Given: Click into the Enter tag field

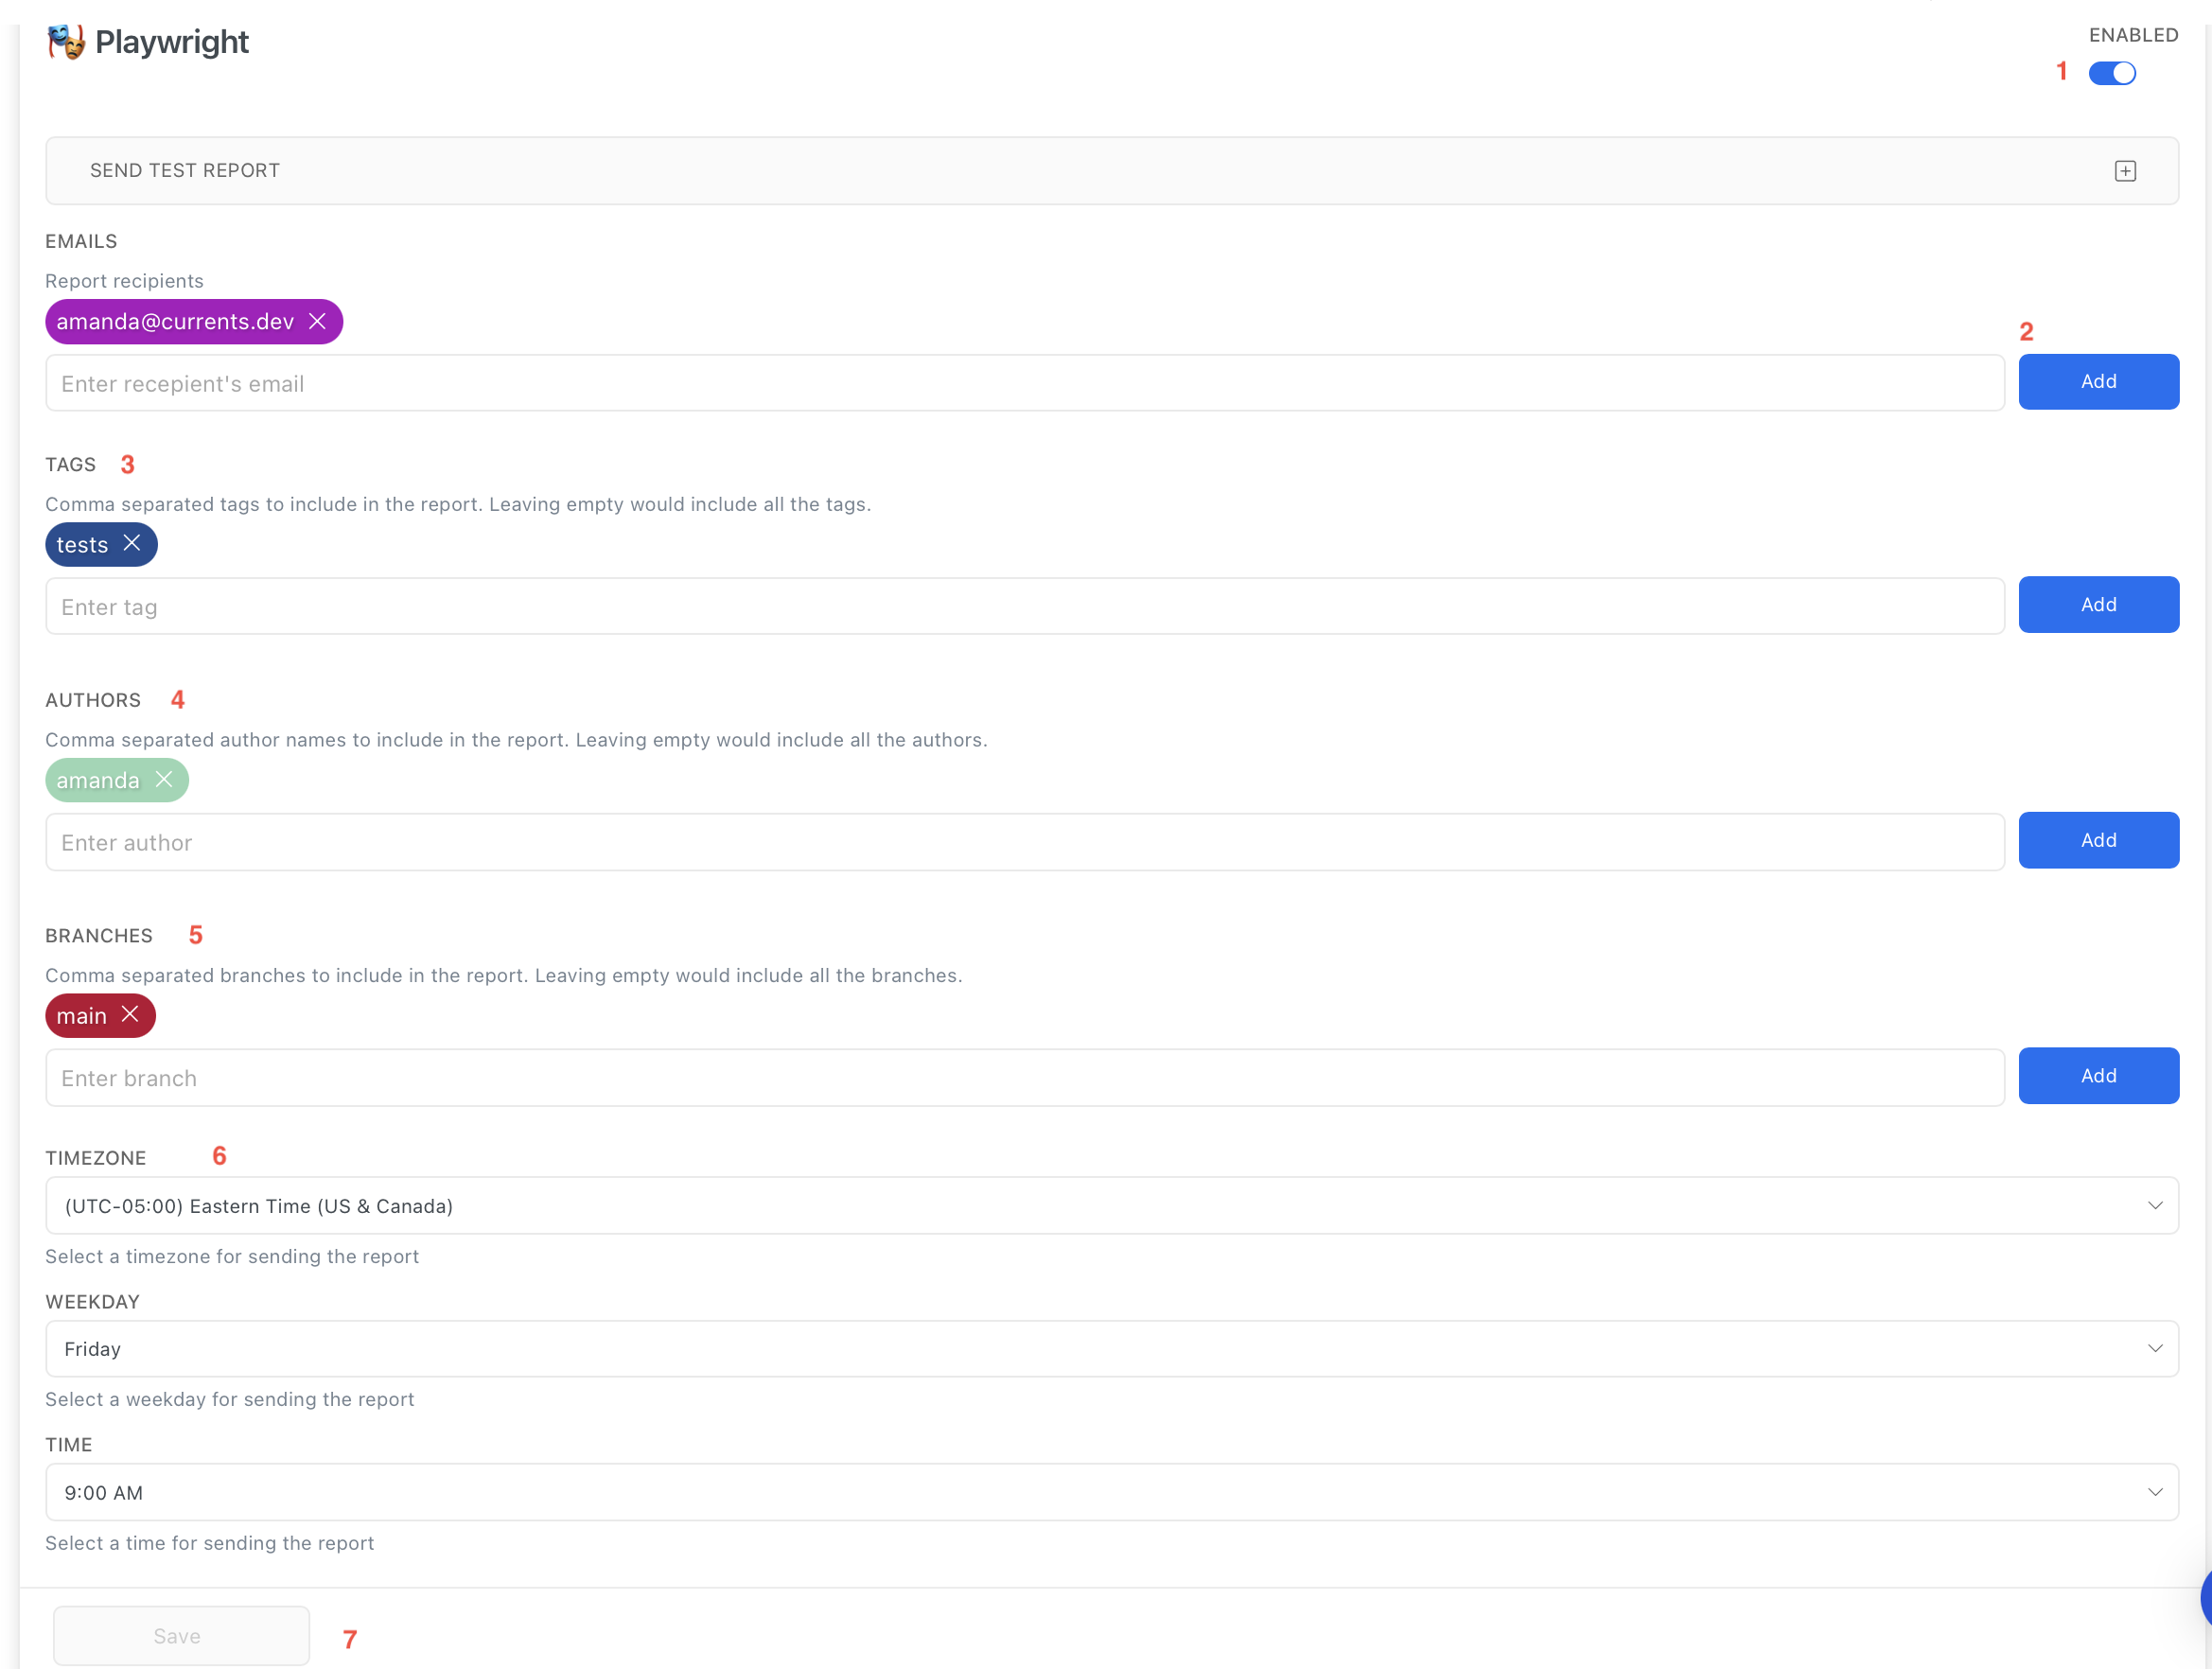Looking at the screenshot, I should (x=1024, y=606).
